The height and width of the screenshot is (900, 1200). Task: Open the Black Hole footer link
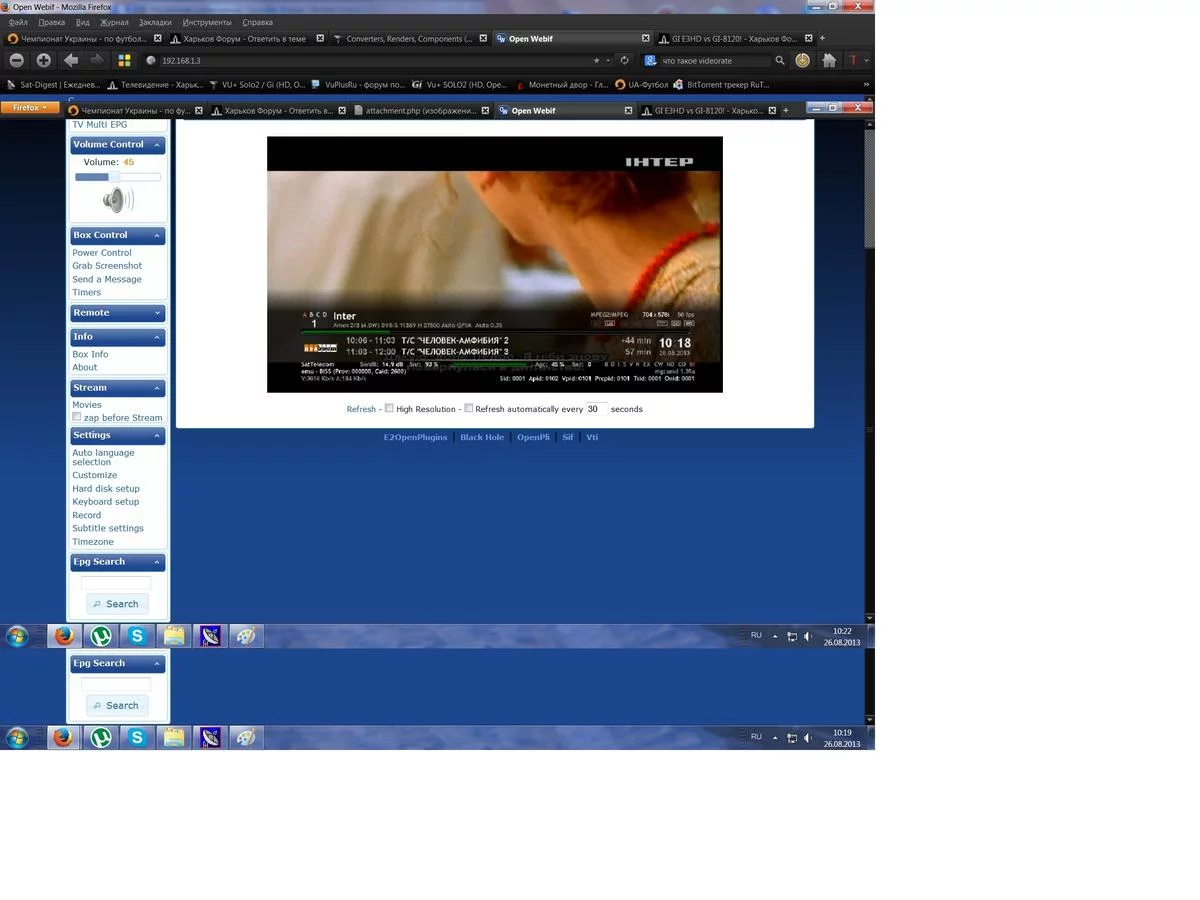482,437
